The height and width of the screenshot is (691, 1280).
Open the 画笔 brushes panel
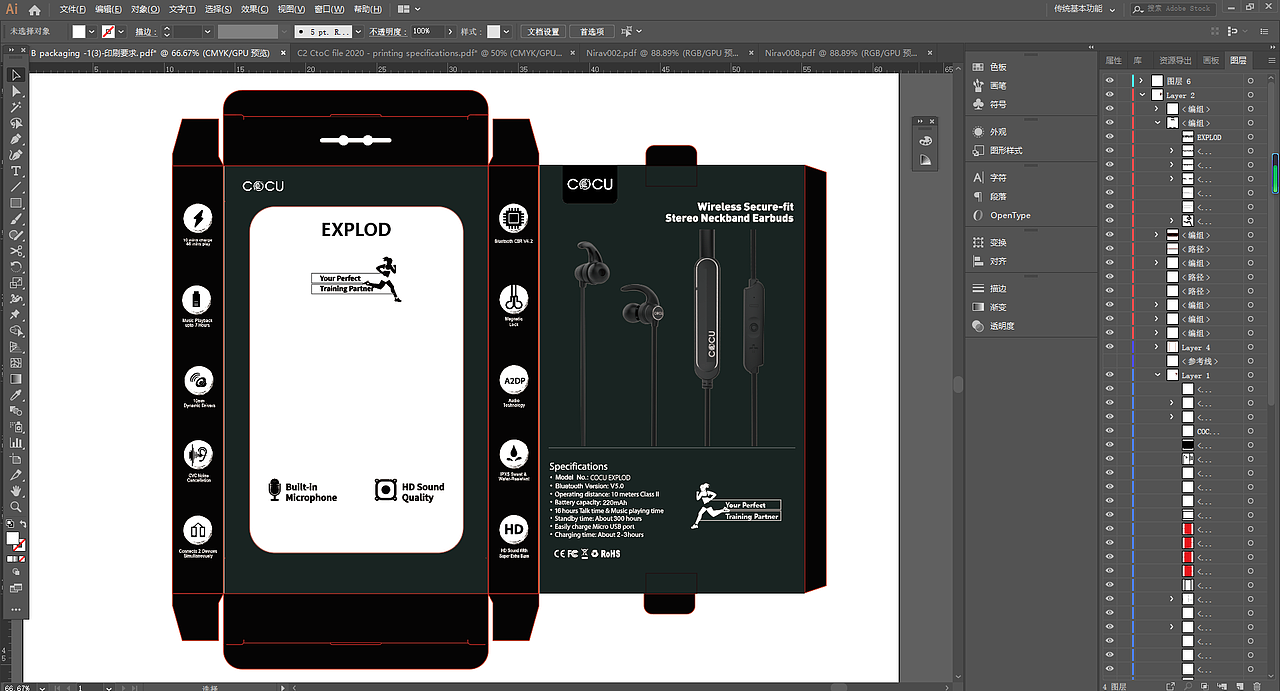coord(992,86)
